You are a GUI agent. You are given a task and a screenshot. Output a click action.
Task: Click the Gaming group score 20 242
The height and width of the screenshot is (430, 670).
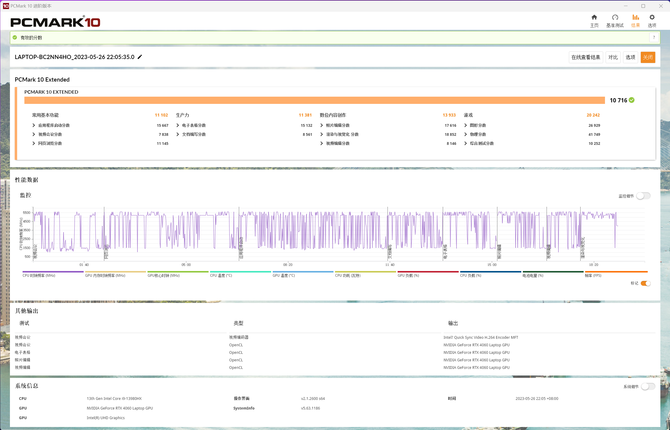593,115
